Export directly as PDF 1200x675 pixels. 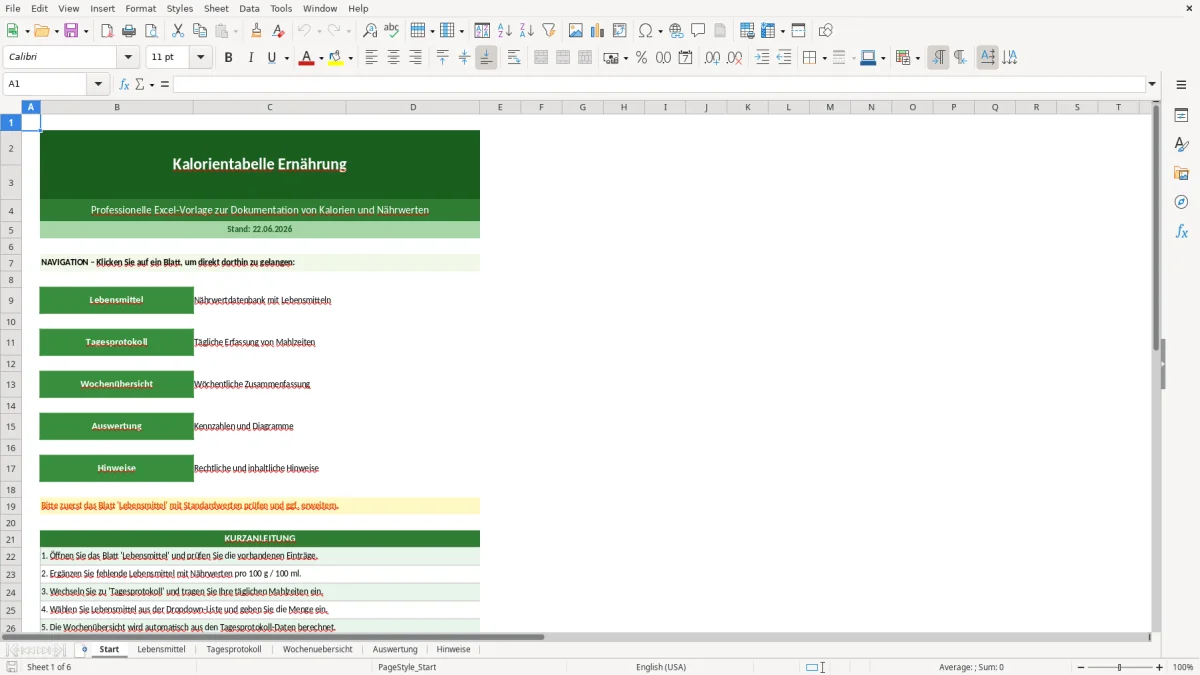(x=107, y=31)
